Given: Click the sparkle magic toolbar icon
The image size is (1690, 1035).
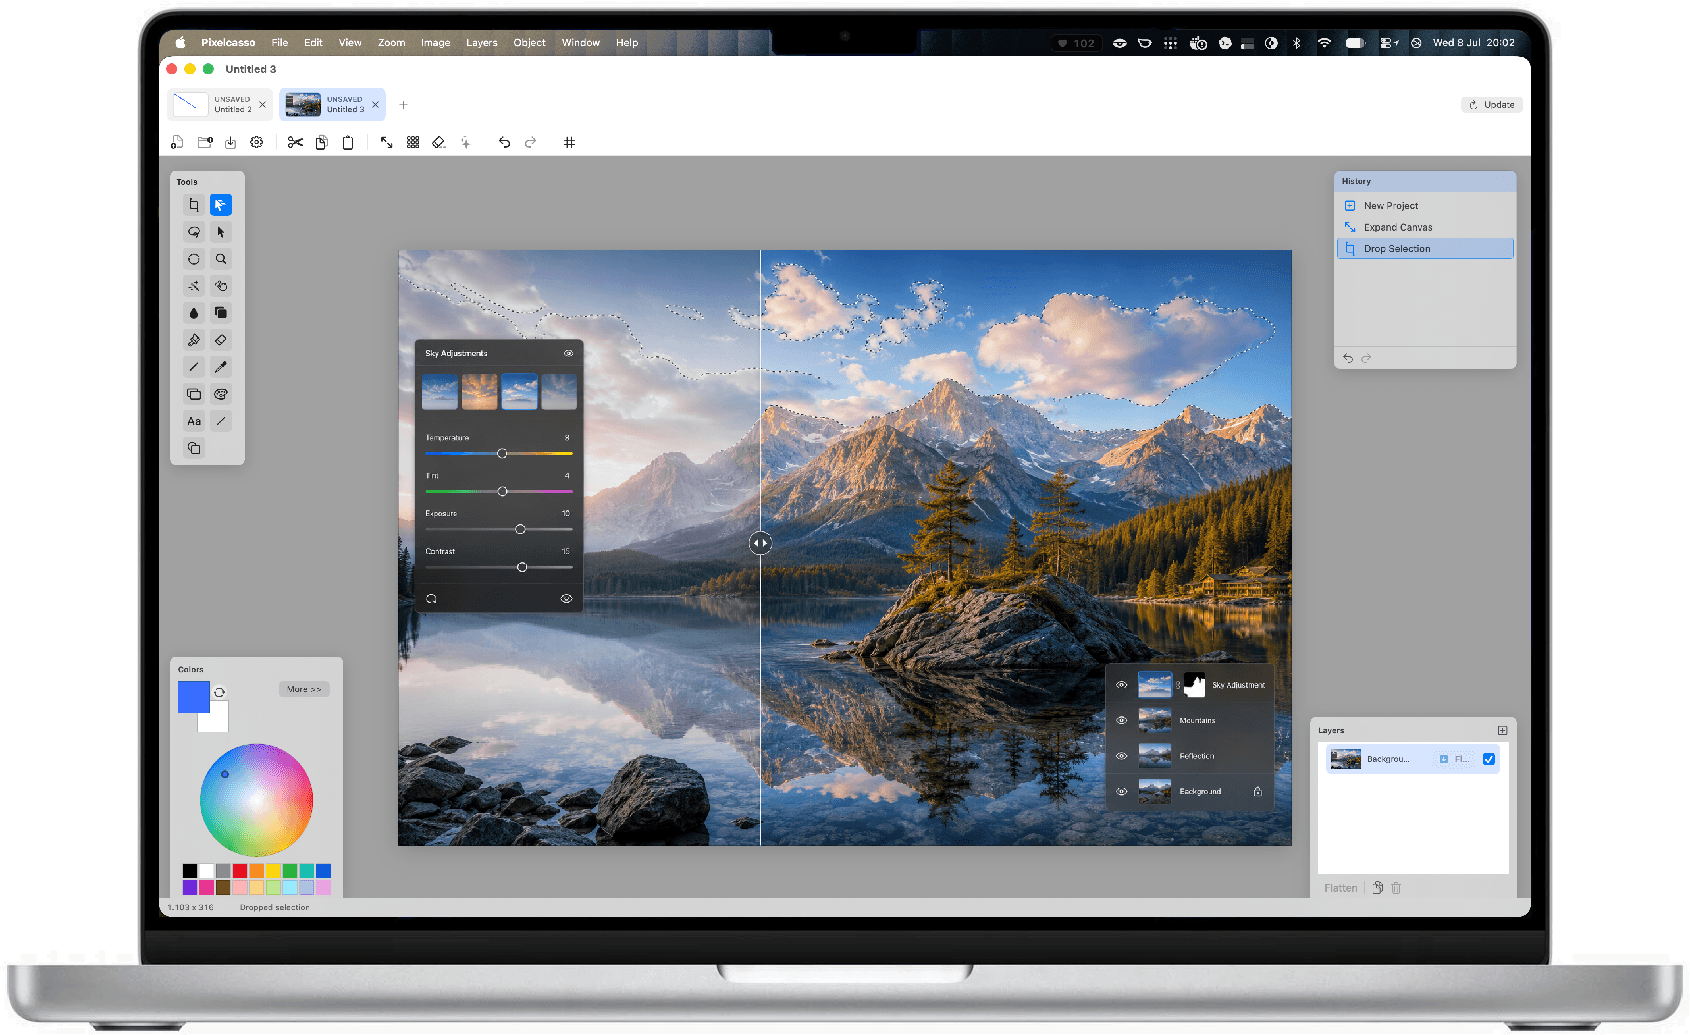Looking at the screenshot, I should click(465, 142).
